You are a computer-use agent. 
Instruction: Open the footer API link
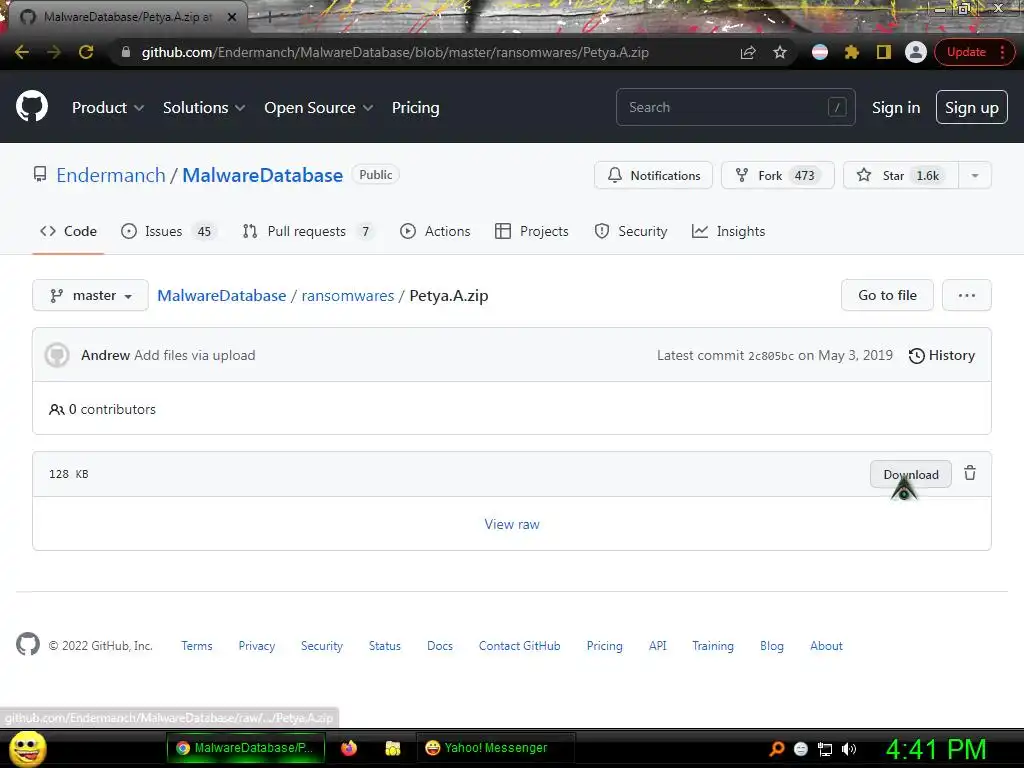(658, 646)
